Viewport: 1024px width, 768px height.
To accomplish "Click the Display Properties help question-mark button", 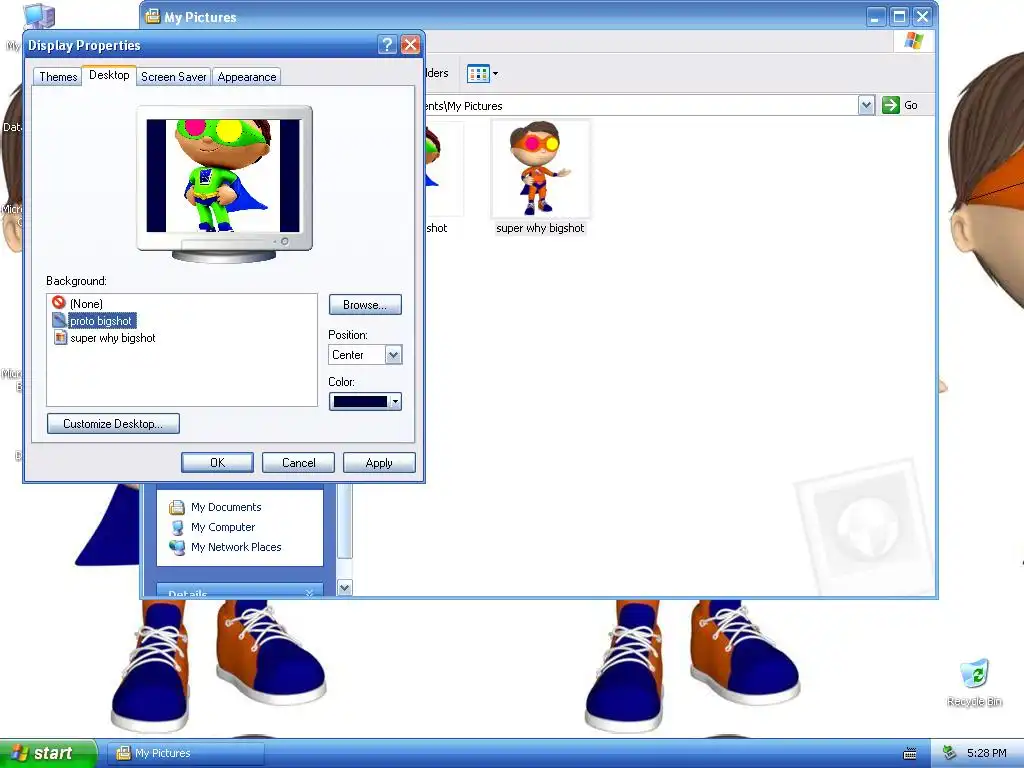I will click(x=387, y=44).
